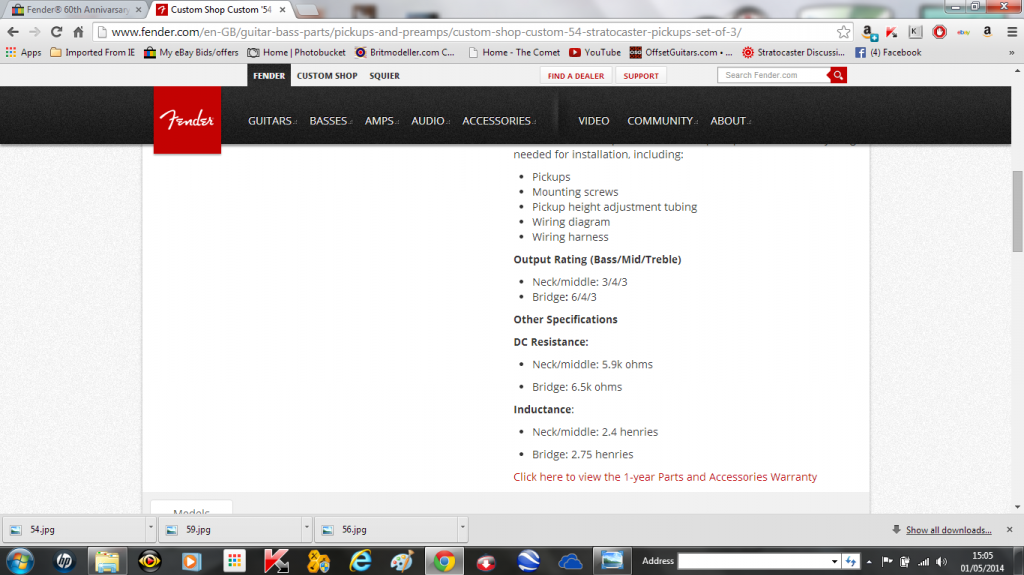Open the Amazon extension icon

pyautogui.click(x=987, y=32)
